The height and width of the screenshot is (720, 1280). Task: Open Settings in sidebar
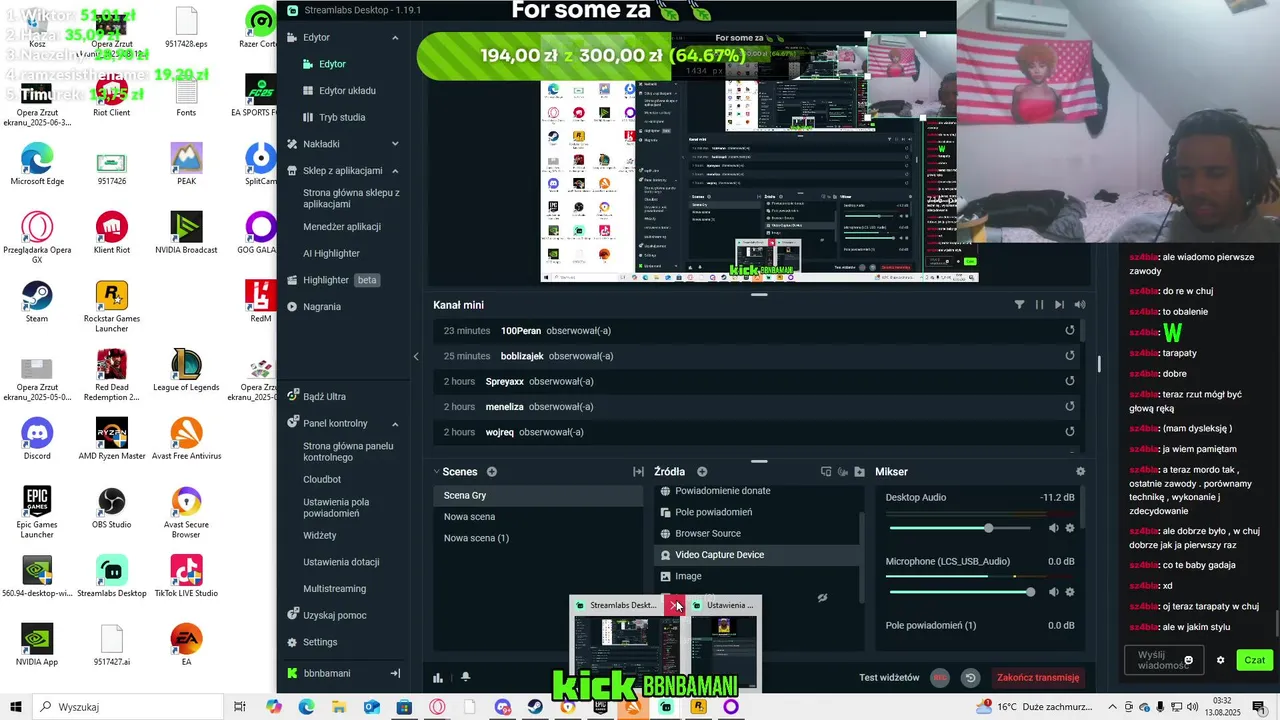[320, 642]
